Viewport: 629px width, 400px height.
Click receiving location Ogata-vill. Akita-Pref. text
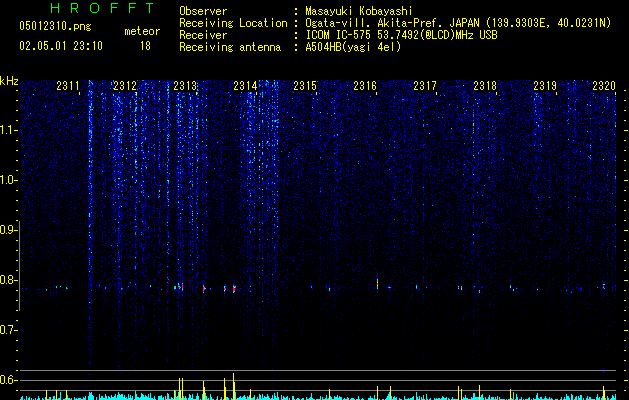point(458,23)
